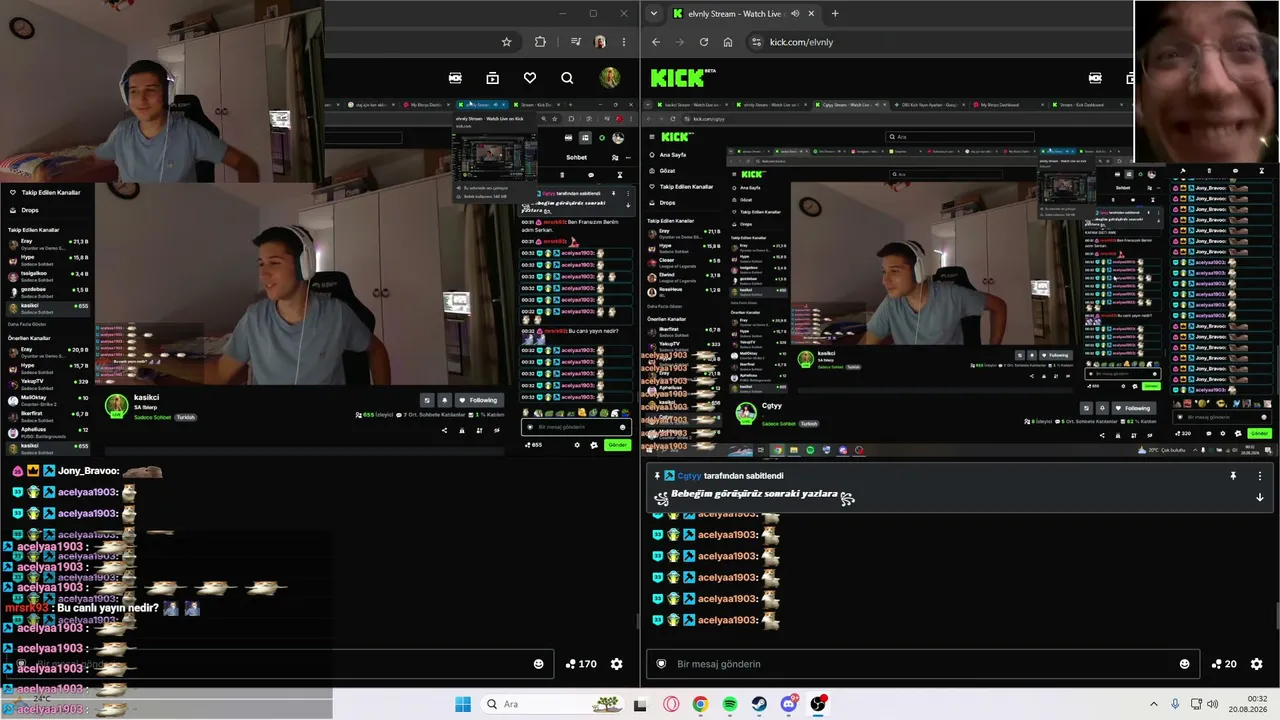Show hidden system tray icons
This screenshot has width=1280, height=720.
point(1153,704)
